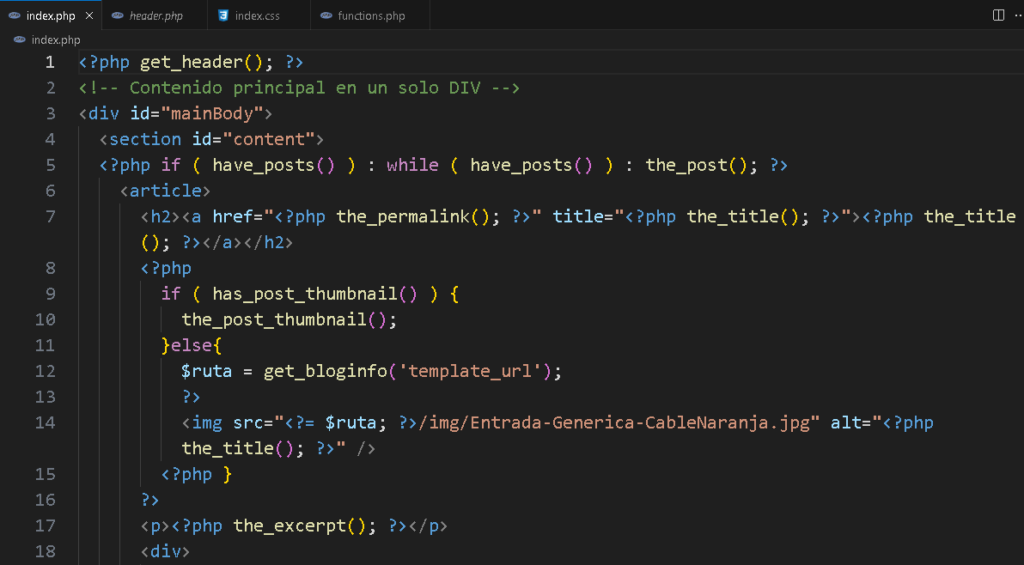
Task: Click the split editor icon
Action: tap(999, 15)
